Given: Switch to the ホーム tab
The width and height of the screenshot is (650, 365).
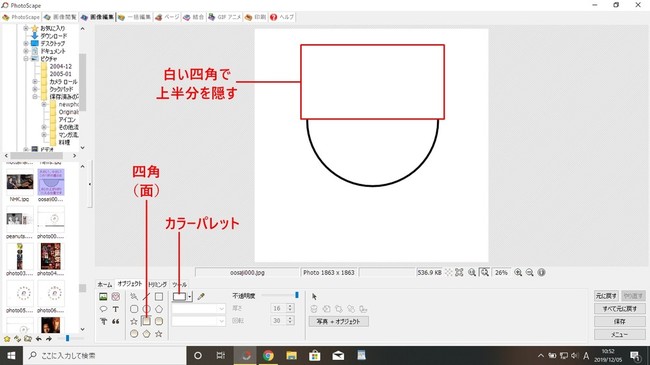Looking at the screenshot, I should [104, 285].
